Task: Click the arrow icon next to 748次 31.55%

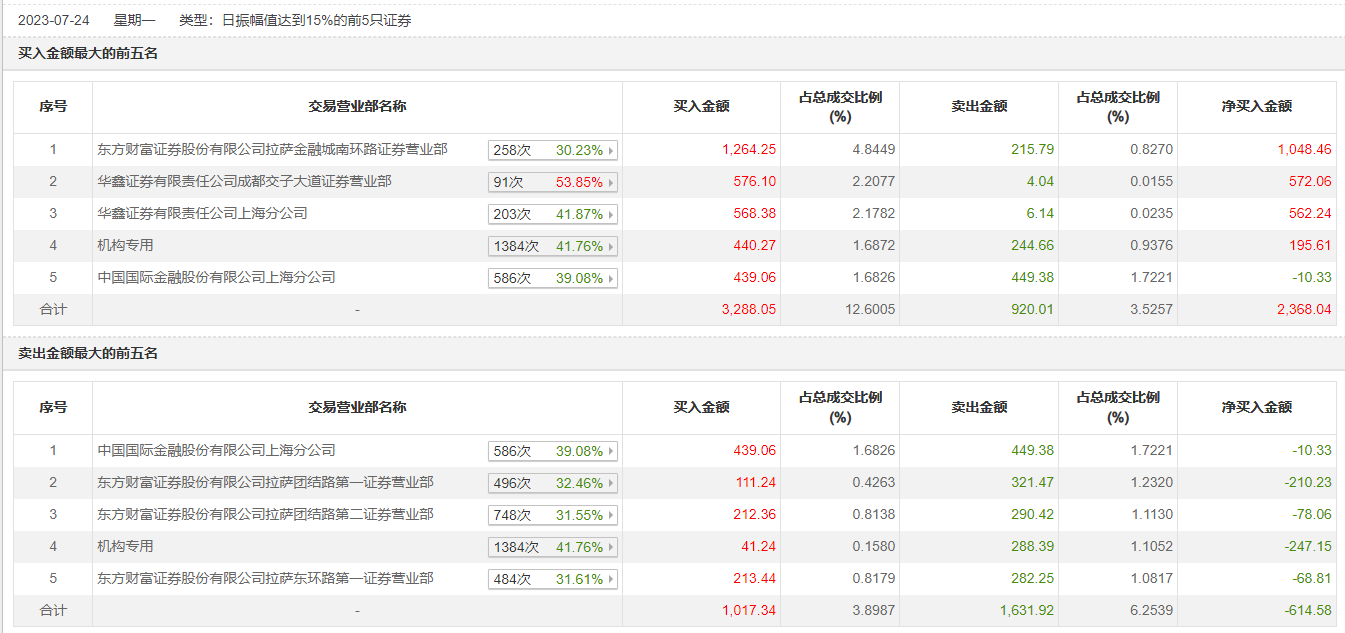Action: (611, 515)
